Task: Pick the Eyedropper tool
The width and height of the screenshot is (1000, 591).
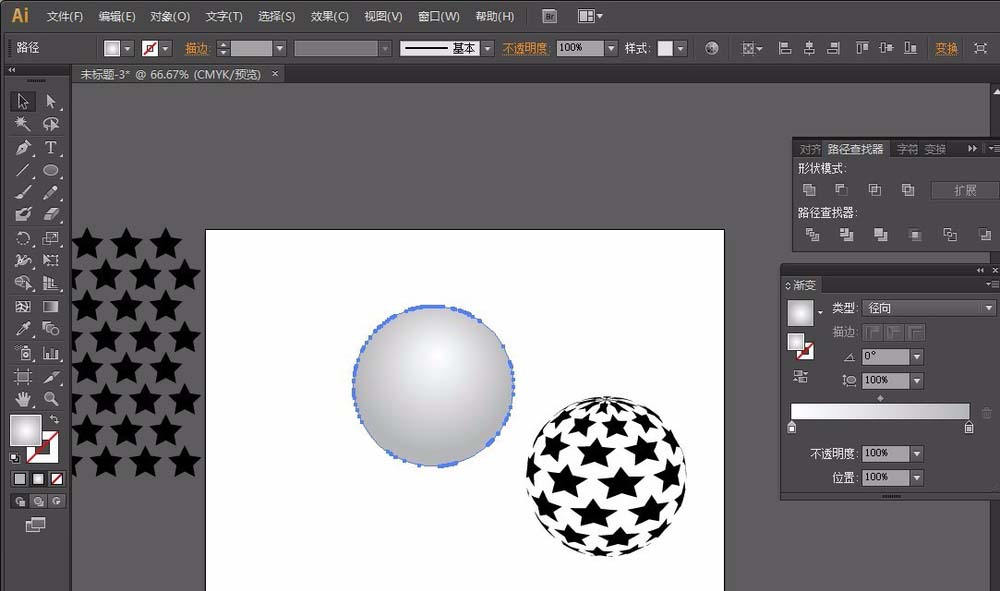Action: 23,330
